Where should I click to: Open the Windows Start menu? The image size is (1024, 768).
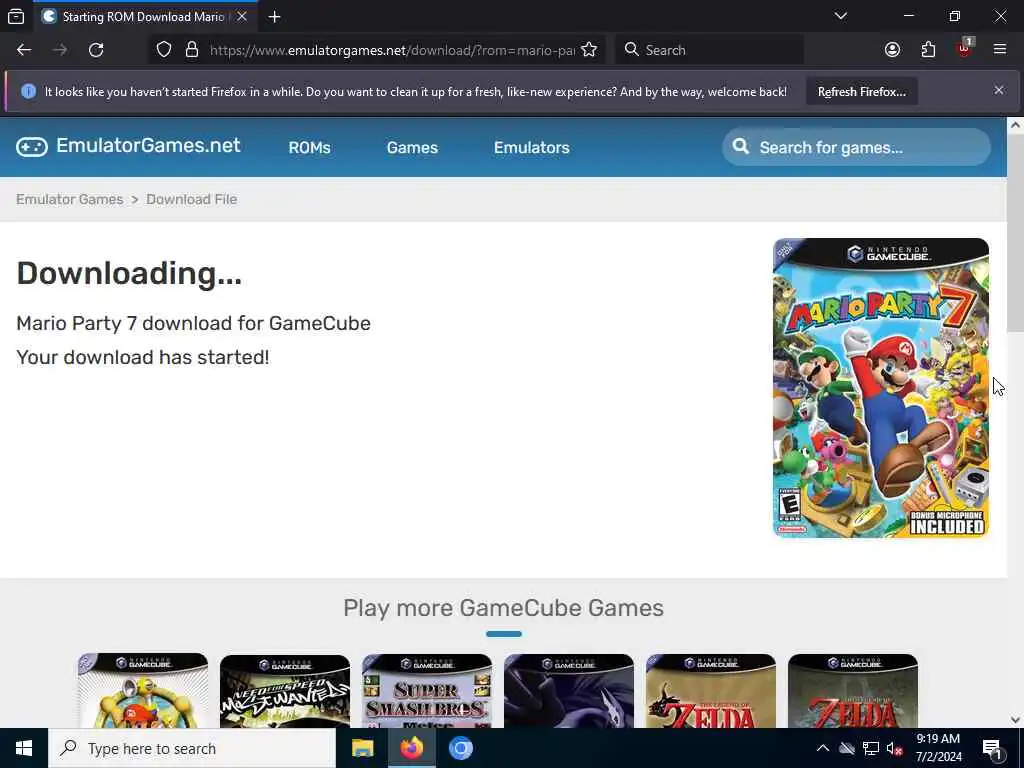coord(24,748)
